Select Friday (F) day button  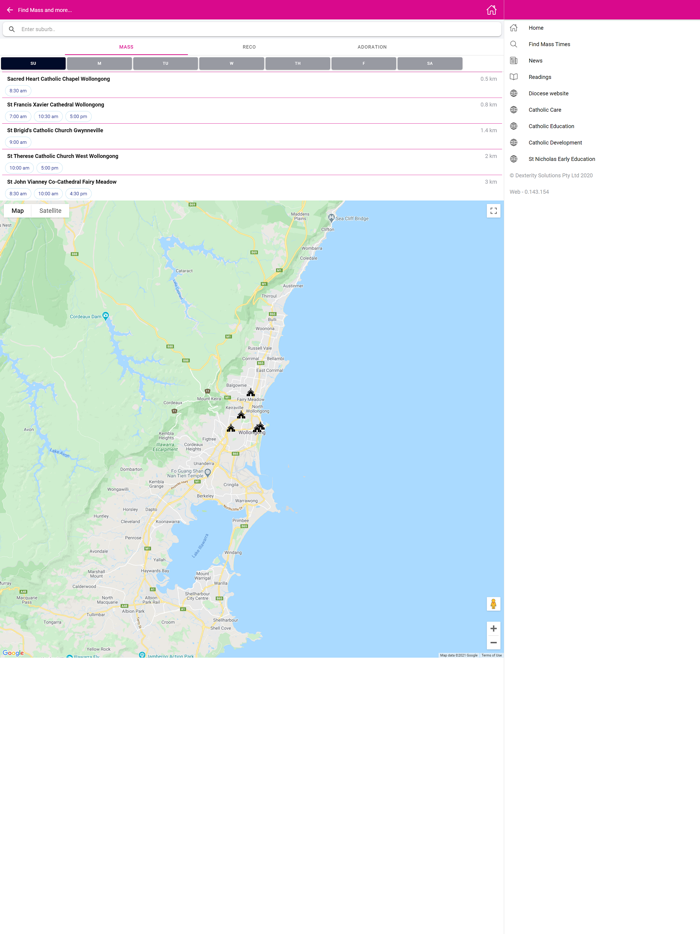point(364,64)
